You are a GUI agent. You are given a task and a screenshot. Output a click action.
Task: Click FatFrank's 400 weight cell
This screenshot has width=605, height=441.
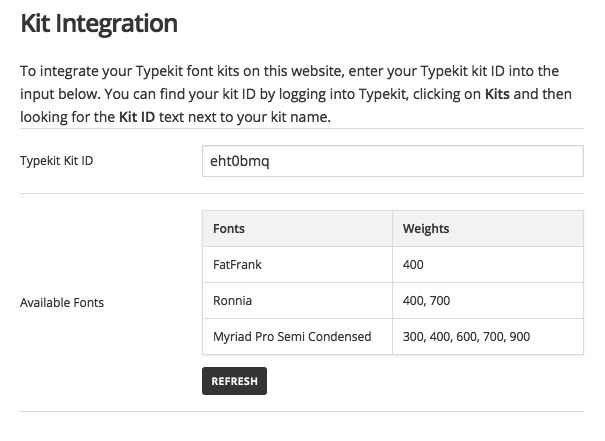pyautogui.click(x=413, y=264)
